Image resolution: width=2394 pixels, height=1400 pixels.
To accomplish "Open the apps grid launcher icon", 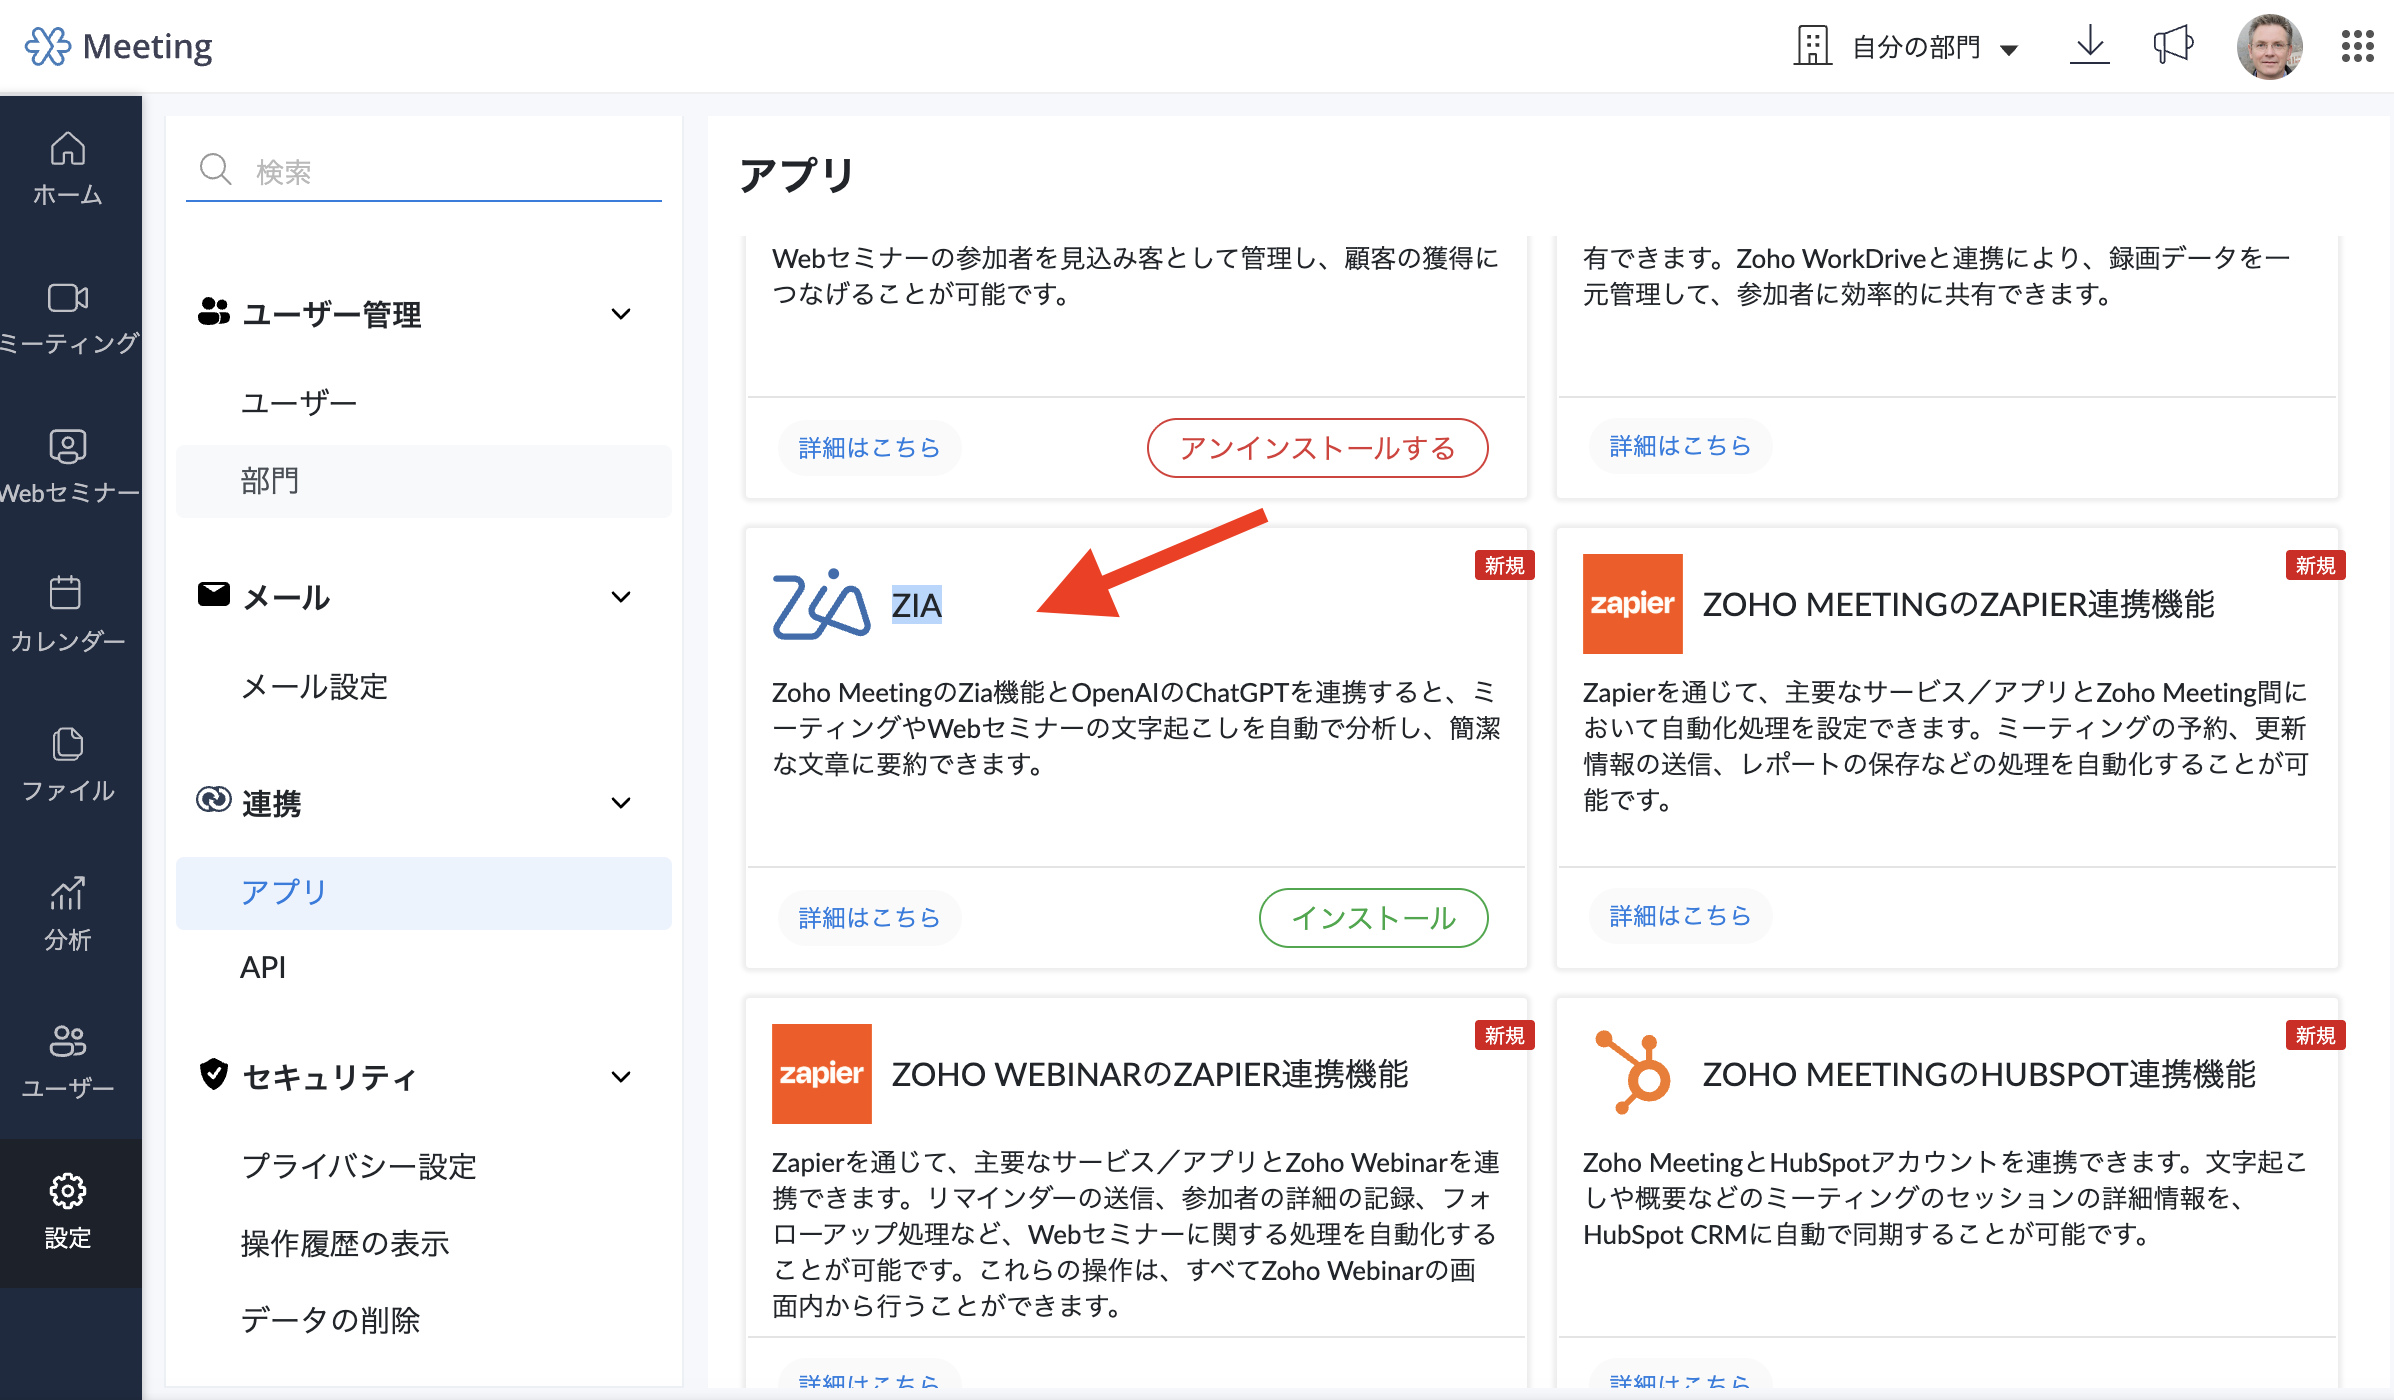I will (2357, 46).
